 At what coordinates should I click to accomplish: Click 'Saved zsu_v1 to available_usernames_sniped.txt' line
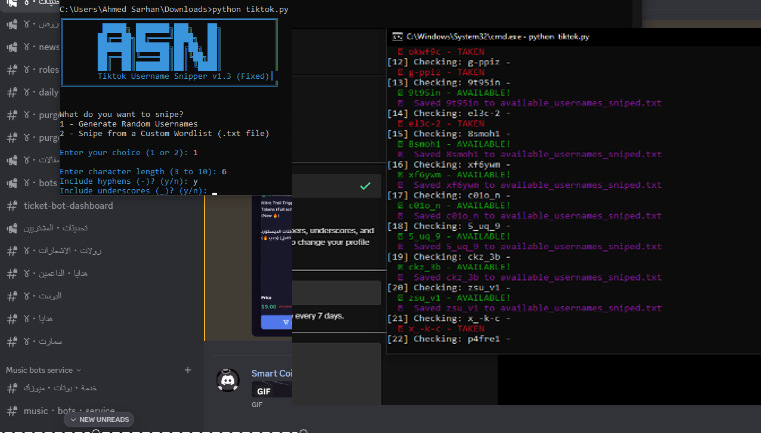tap(530, 308)
